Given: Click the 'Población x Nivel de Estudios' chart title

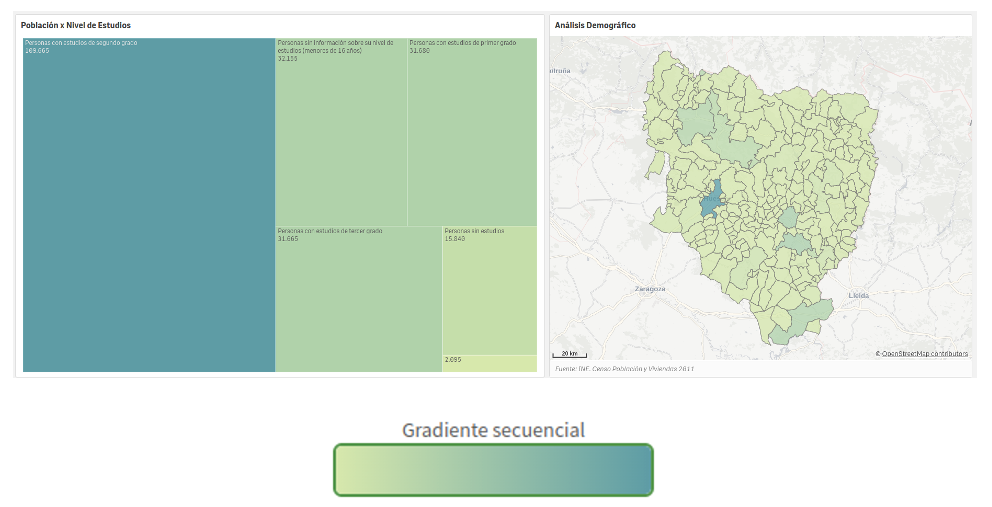Looking at the screenshot, I should tap(76, 25).
